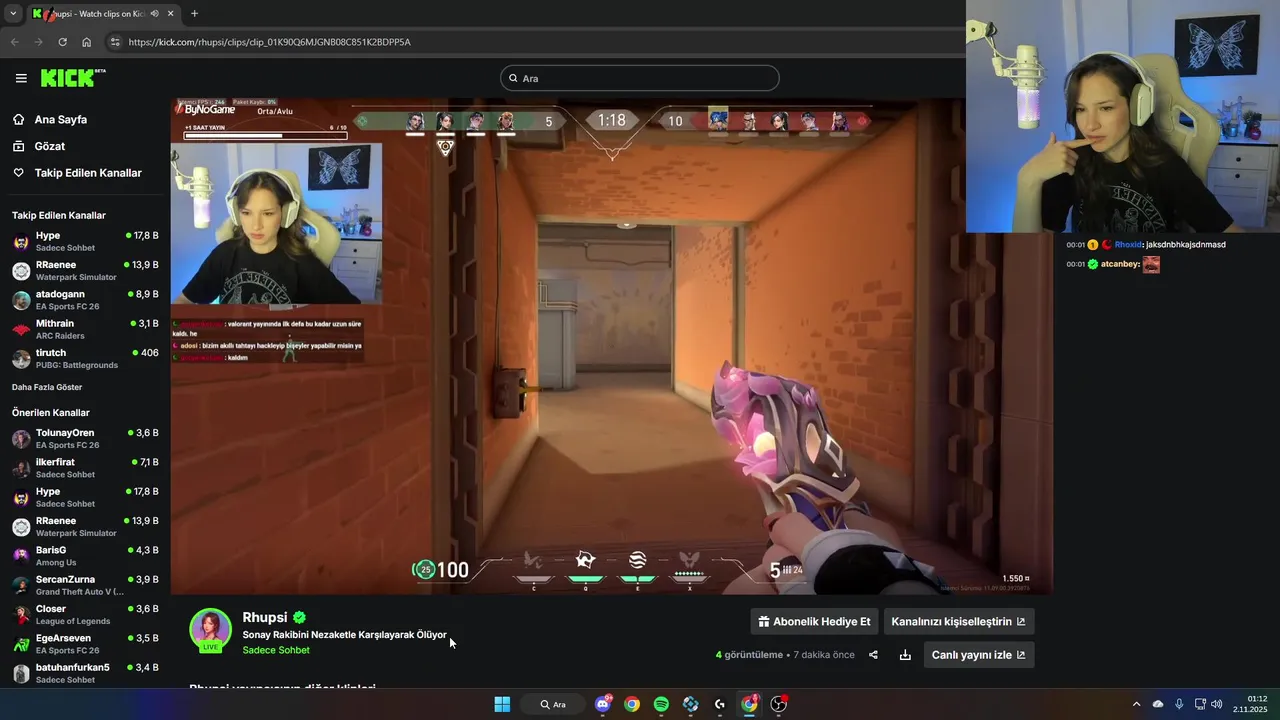1280x720 pixels.
Task: Click the clip video player
Action: click(611, 346)
